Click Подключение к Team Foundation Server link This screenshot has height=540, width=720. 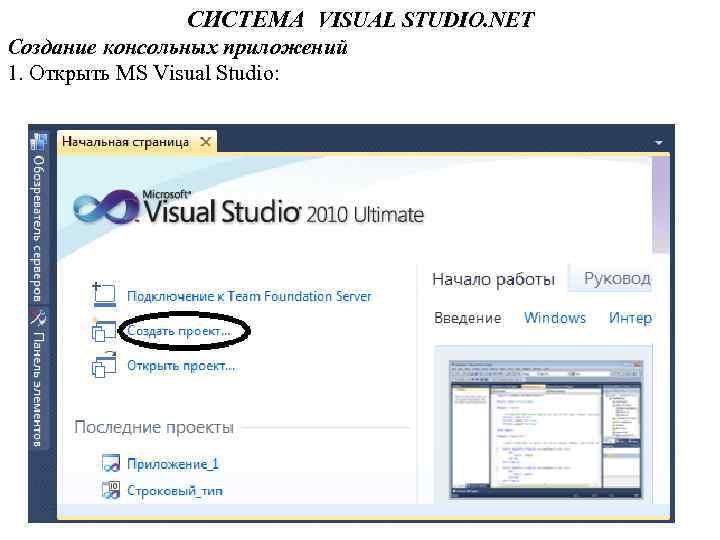249,296
